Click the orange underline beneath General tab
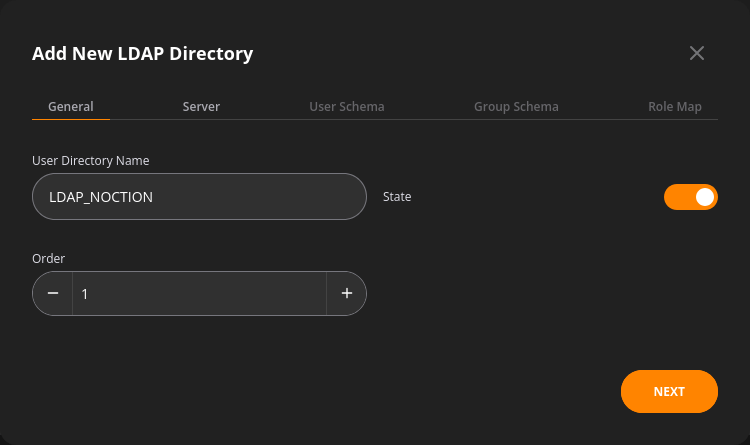 click(x=71, y=119)
